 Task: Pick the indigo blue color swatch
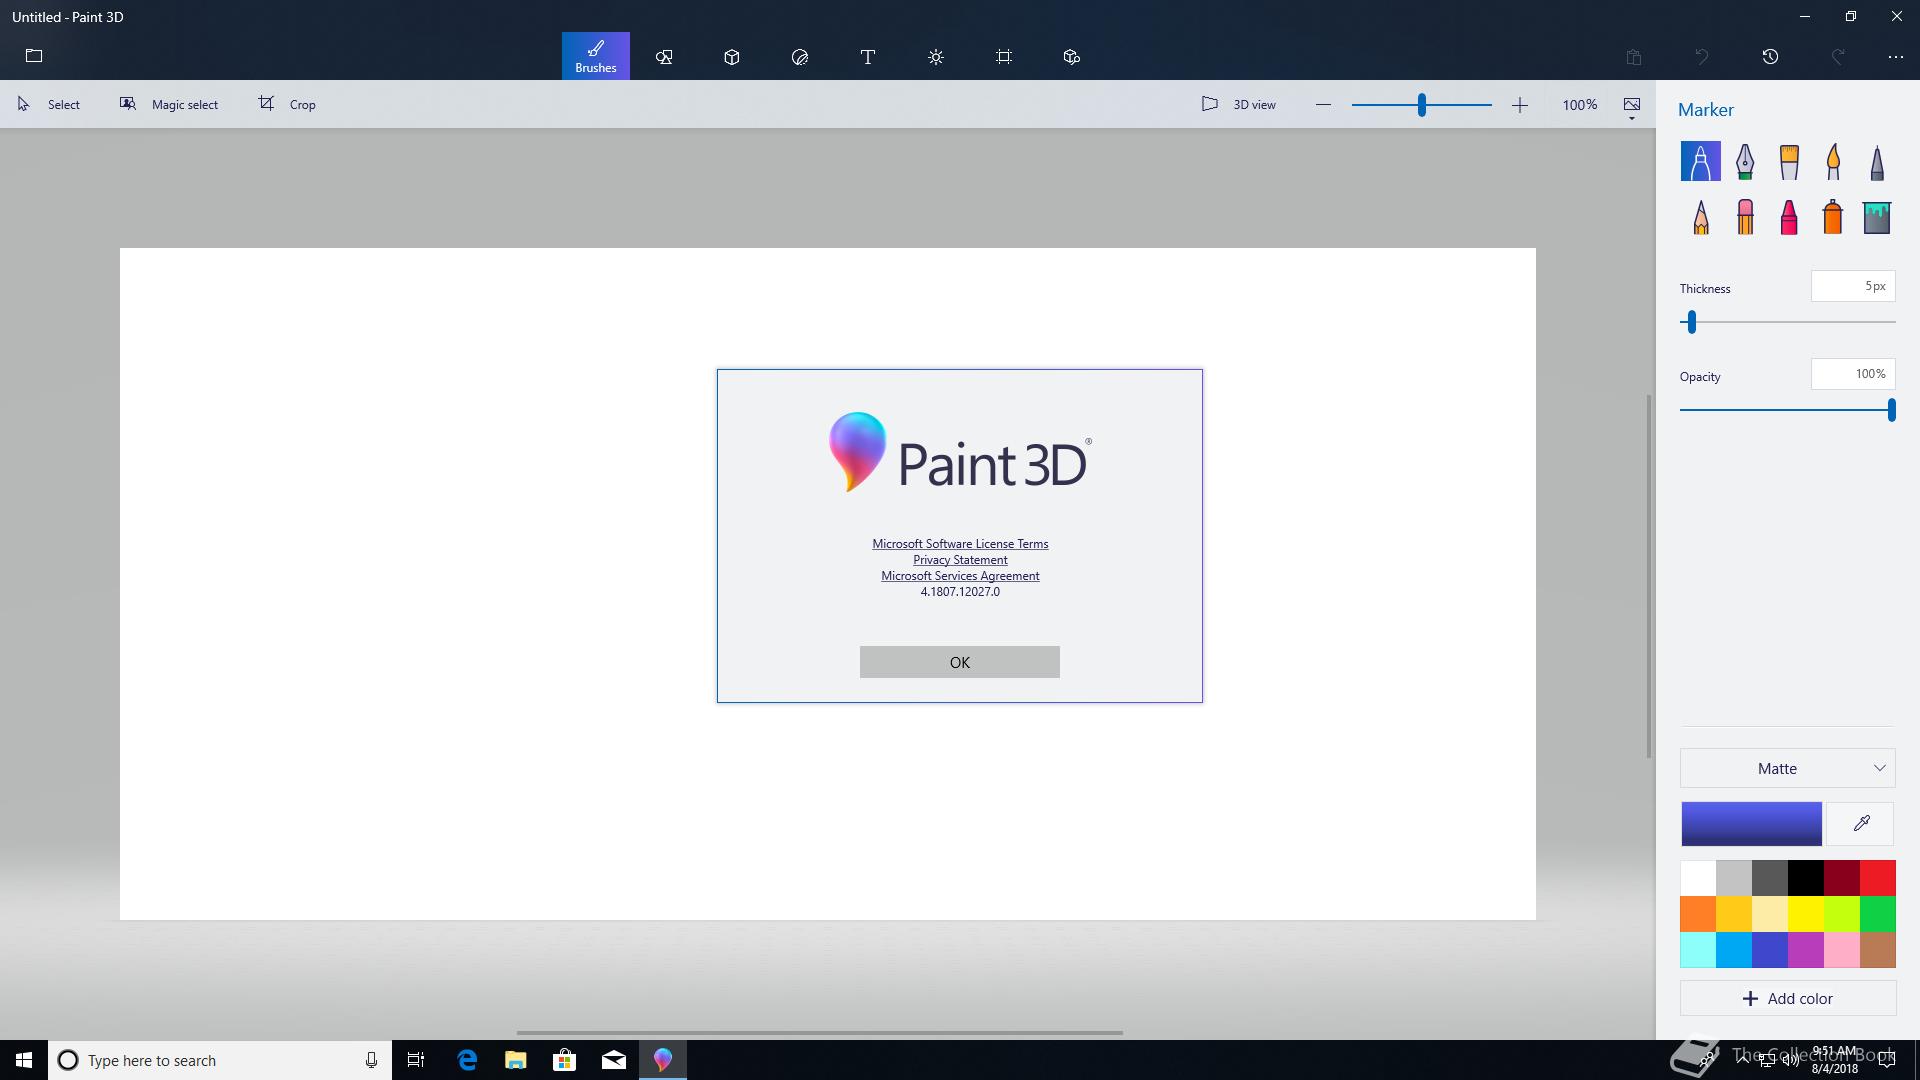click(1770, 950)
